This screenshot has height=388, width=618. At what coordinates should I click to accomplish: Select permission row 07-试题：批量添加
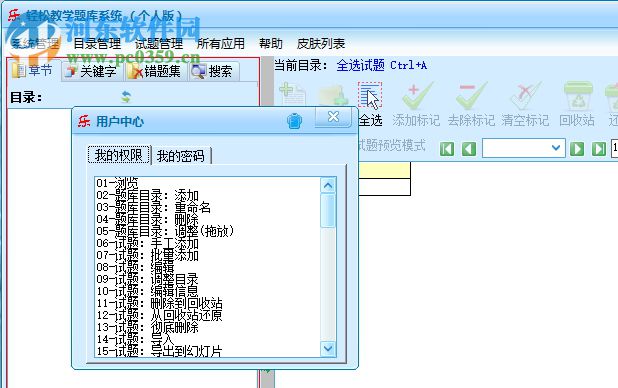pyautogui.click(x=208, y=255)
